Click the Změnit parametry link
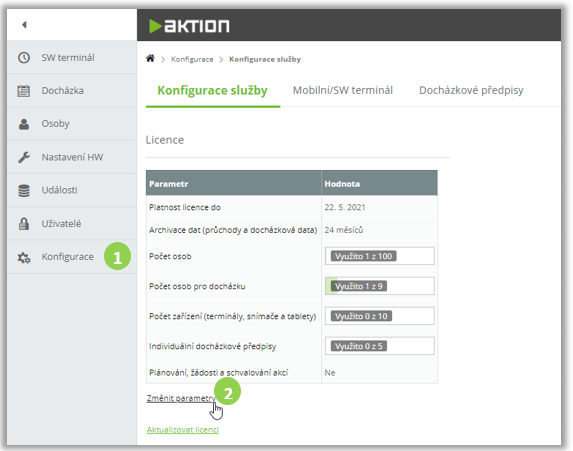This screenshot has height=451, width=573. click(x=181, y=398)
